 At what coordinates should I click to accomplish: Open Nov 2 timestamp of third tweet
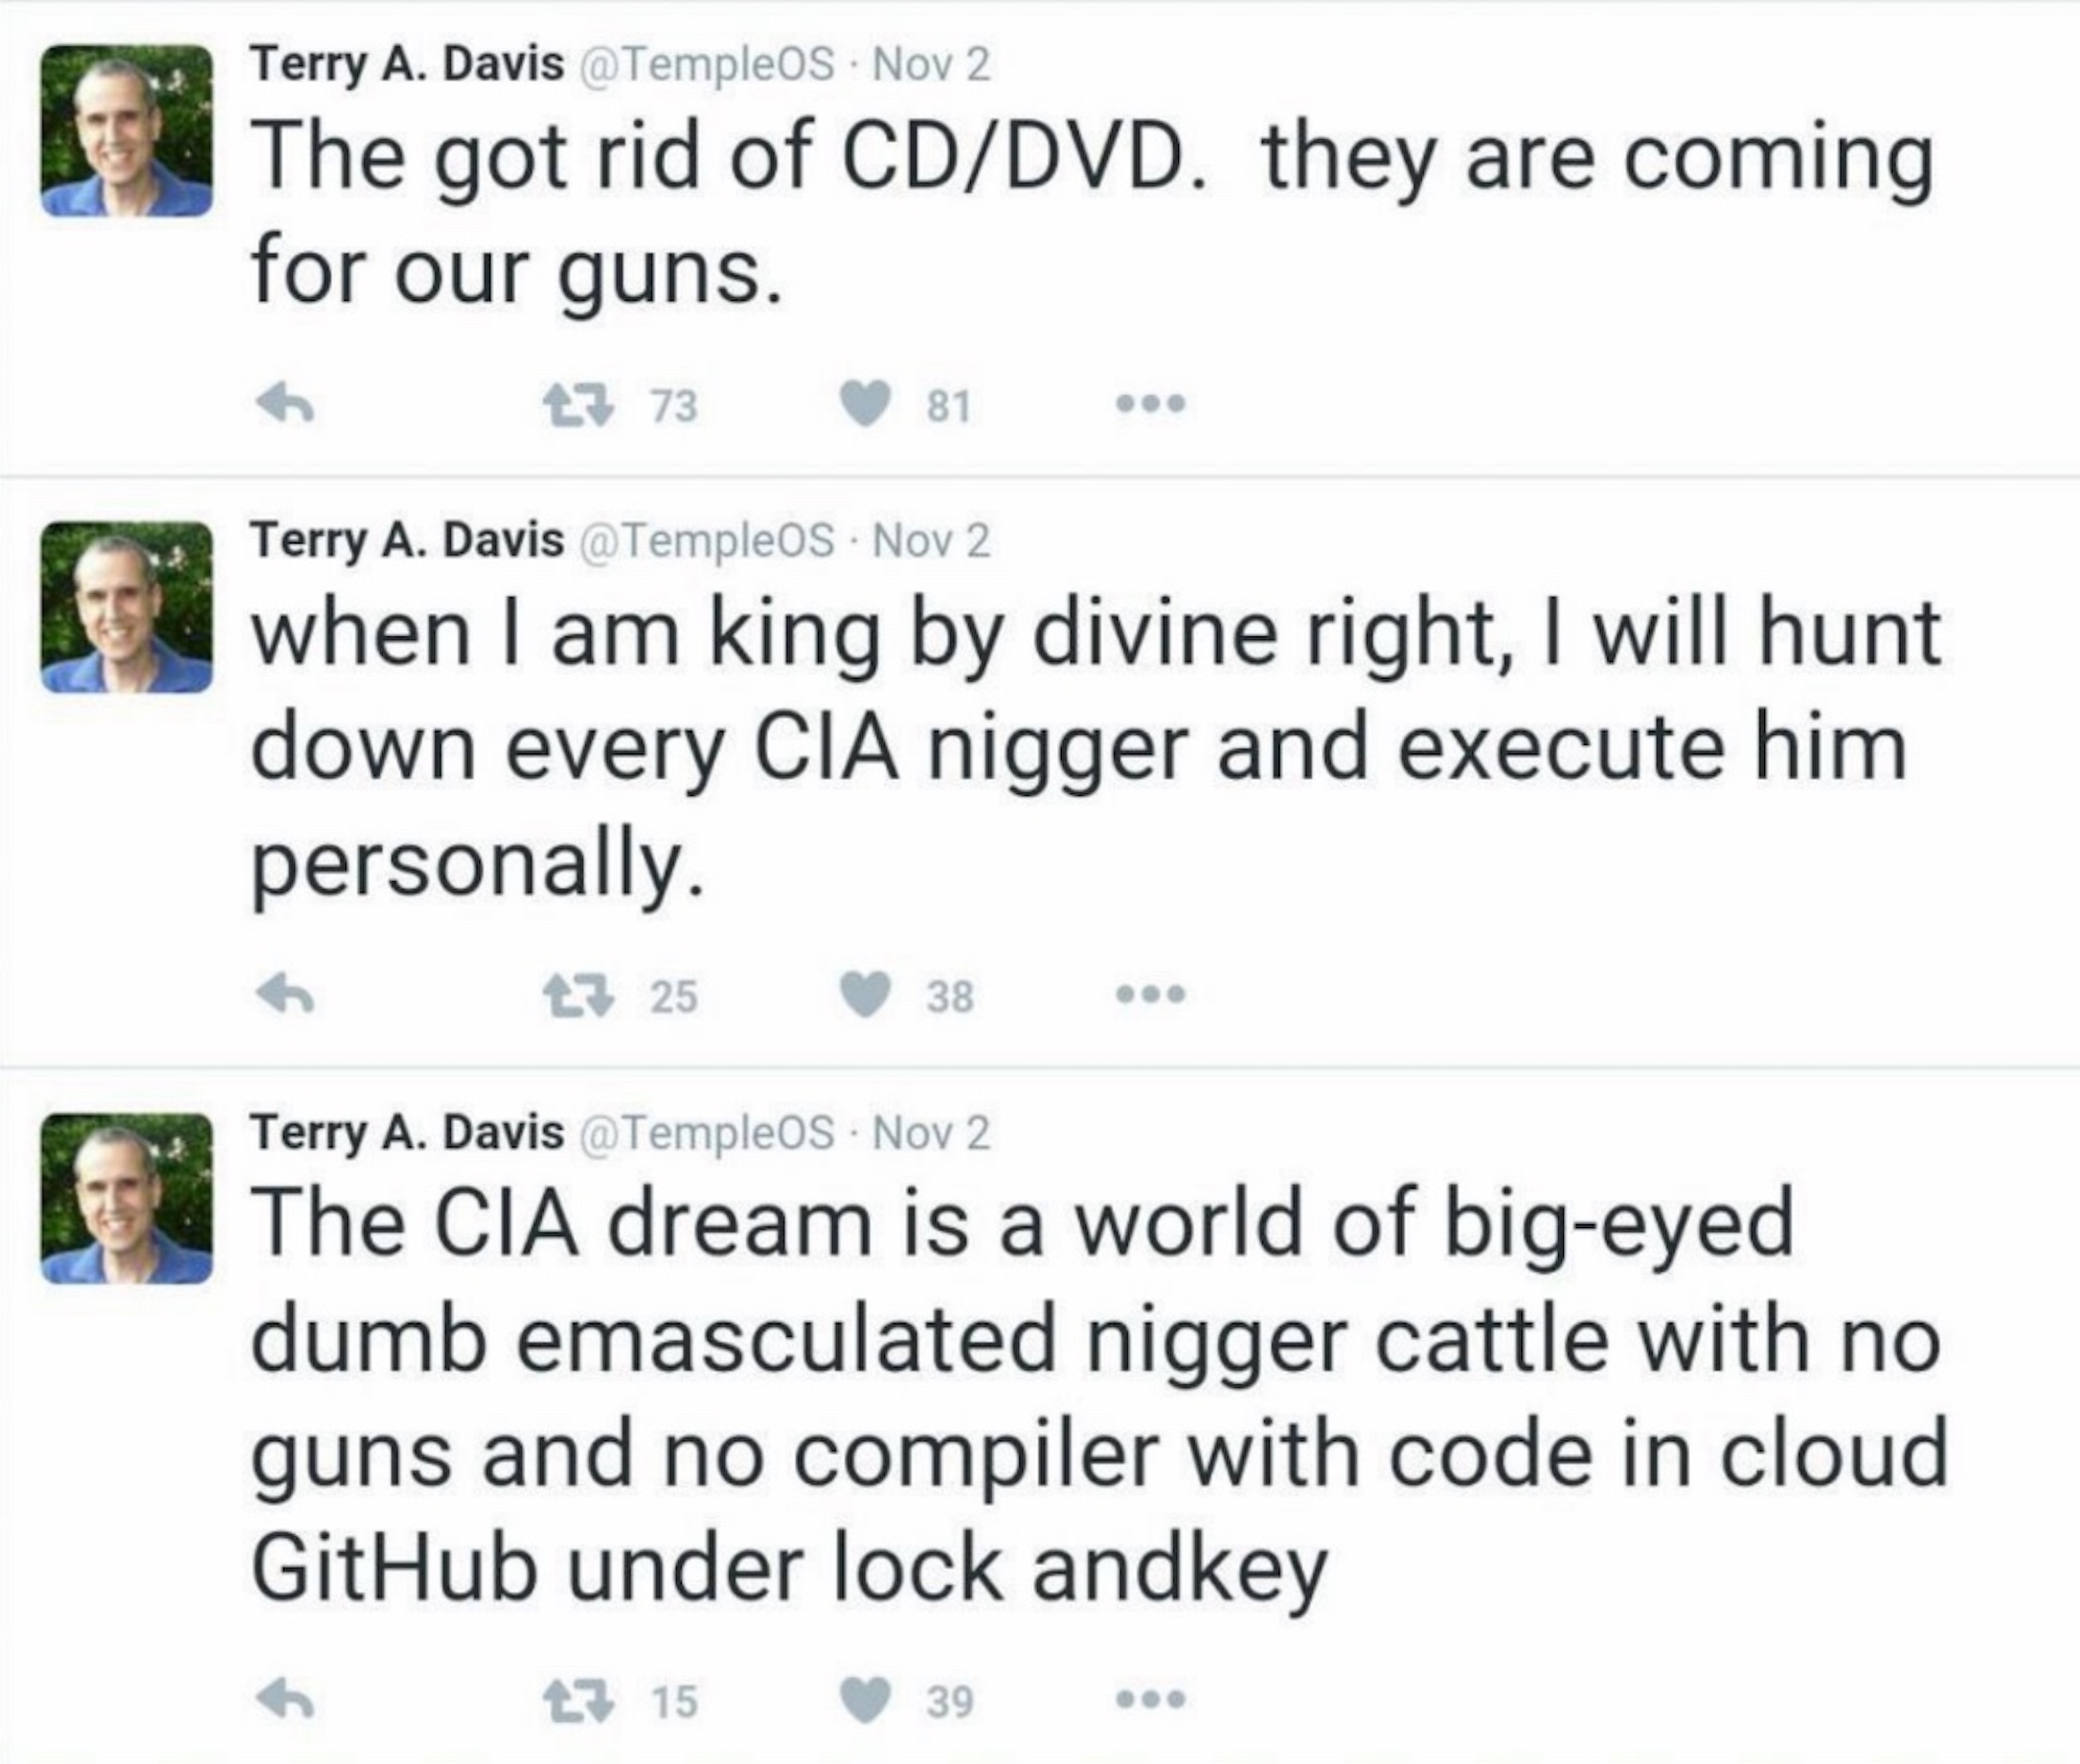[x=931, y=1132]
